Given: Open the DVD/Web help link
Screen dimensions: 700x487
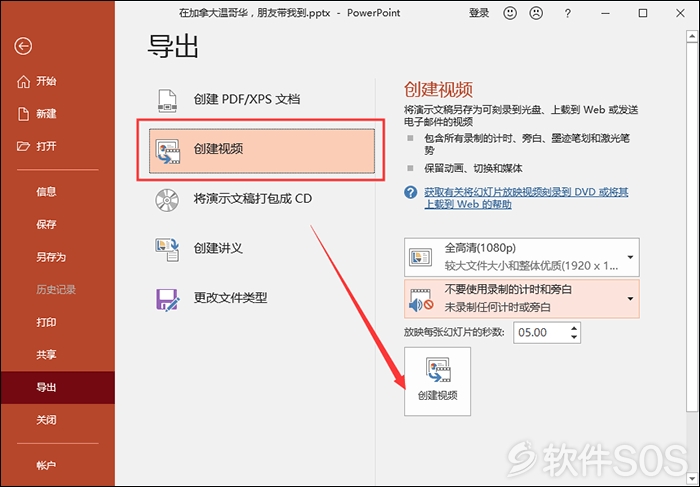Looking at the screenshot, I should [526, 198].
